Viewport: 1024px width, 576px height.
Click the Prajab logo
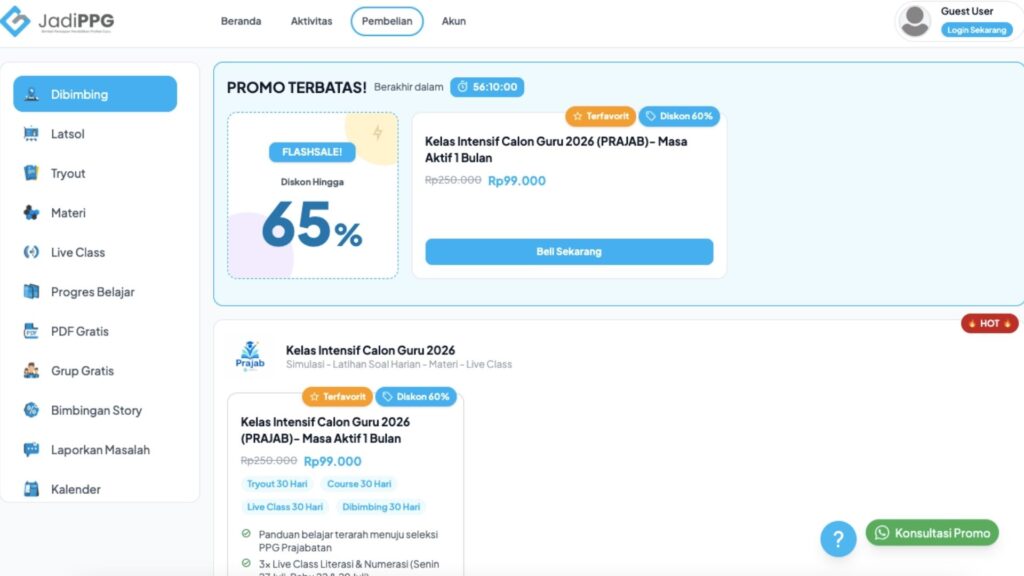click(x=250, y=356)
